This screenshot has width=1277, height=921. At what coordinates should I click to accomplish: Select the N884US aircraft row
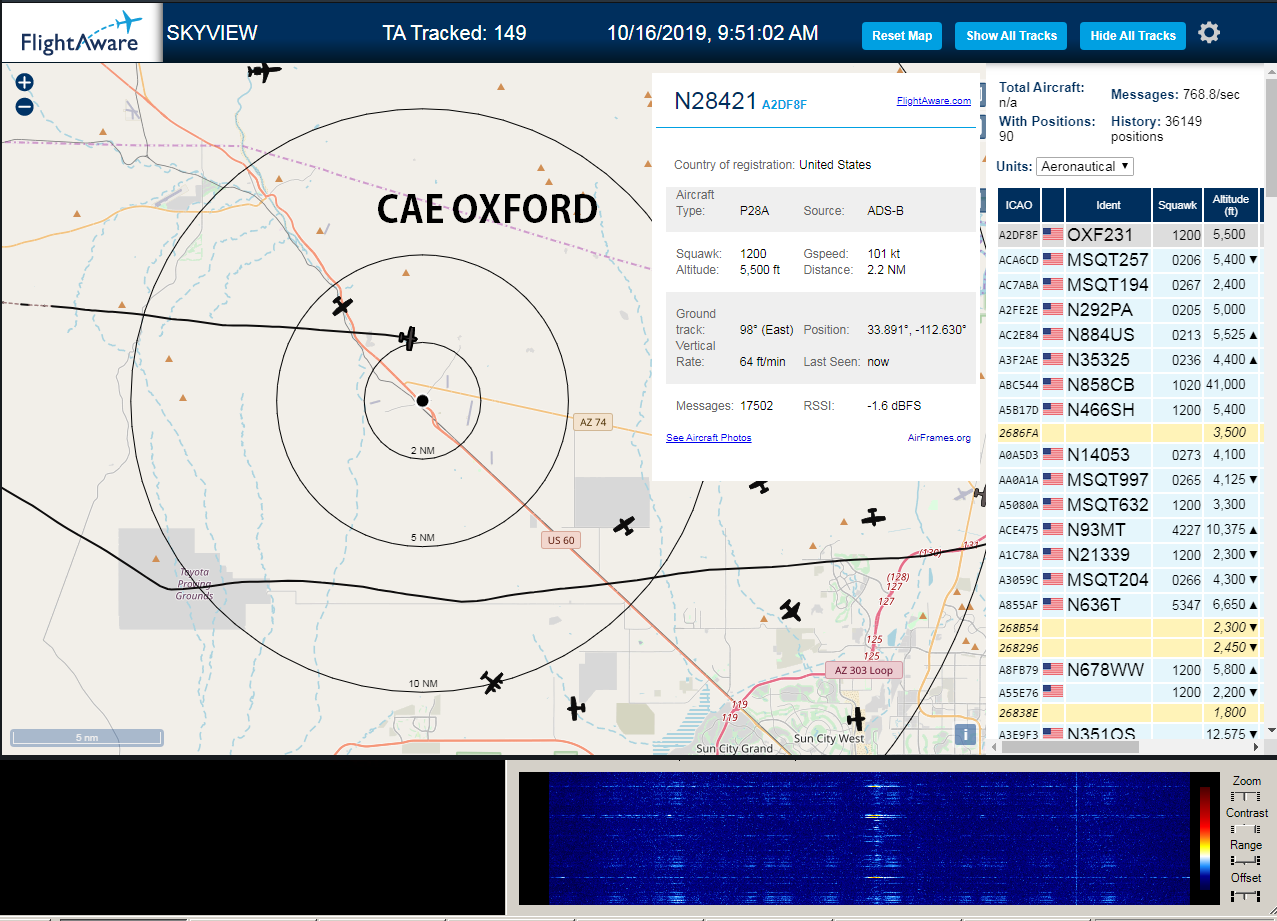pyautogui.click(x=1130, y=335)
